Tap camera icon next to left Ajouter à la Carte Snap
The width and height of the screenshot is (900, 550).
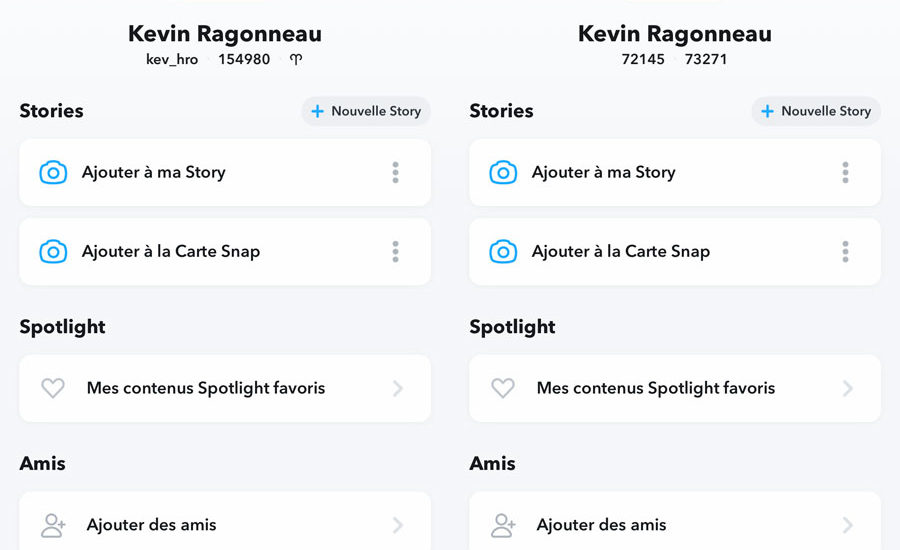click(x=53, y=251)
